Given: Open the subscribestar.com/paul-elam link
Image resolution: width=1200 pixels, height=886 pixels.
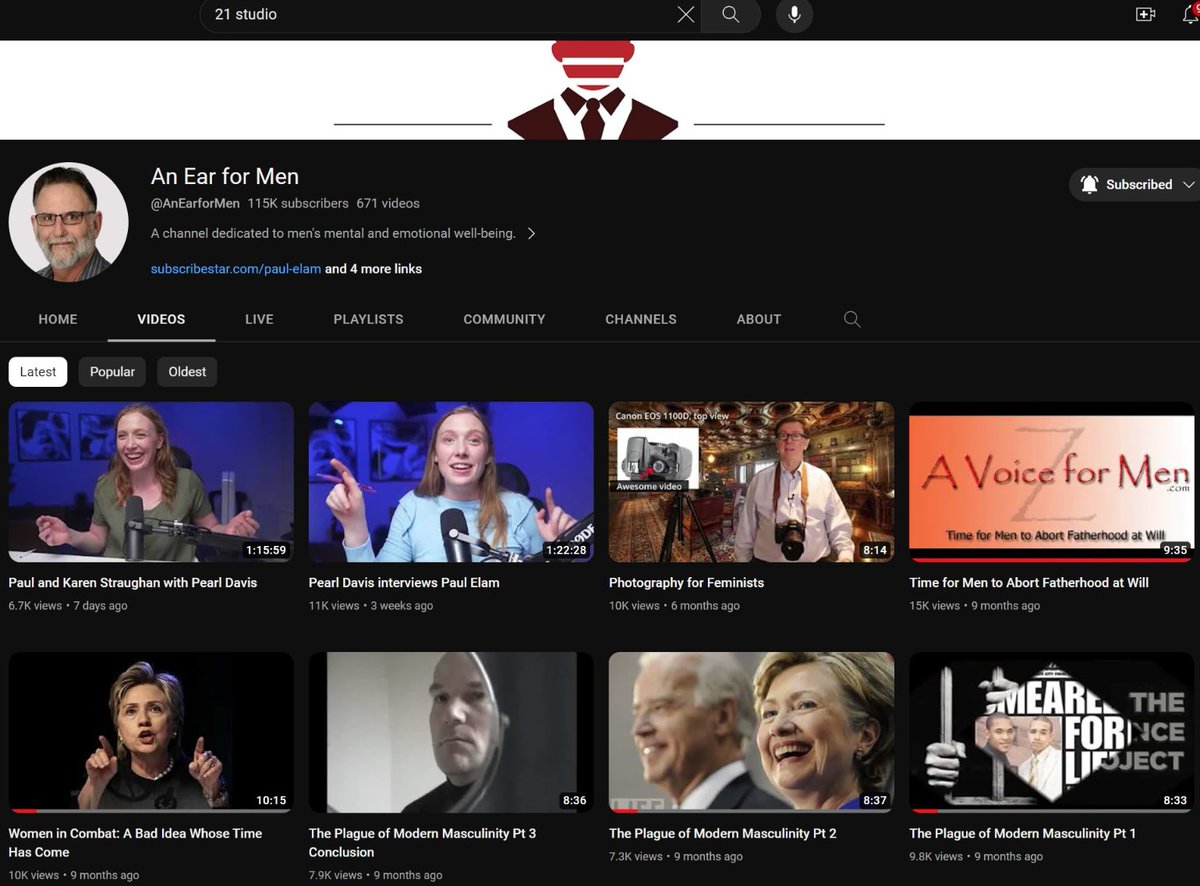Looking at the screenshot, I should coord(236,269).
